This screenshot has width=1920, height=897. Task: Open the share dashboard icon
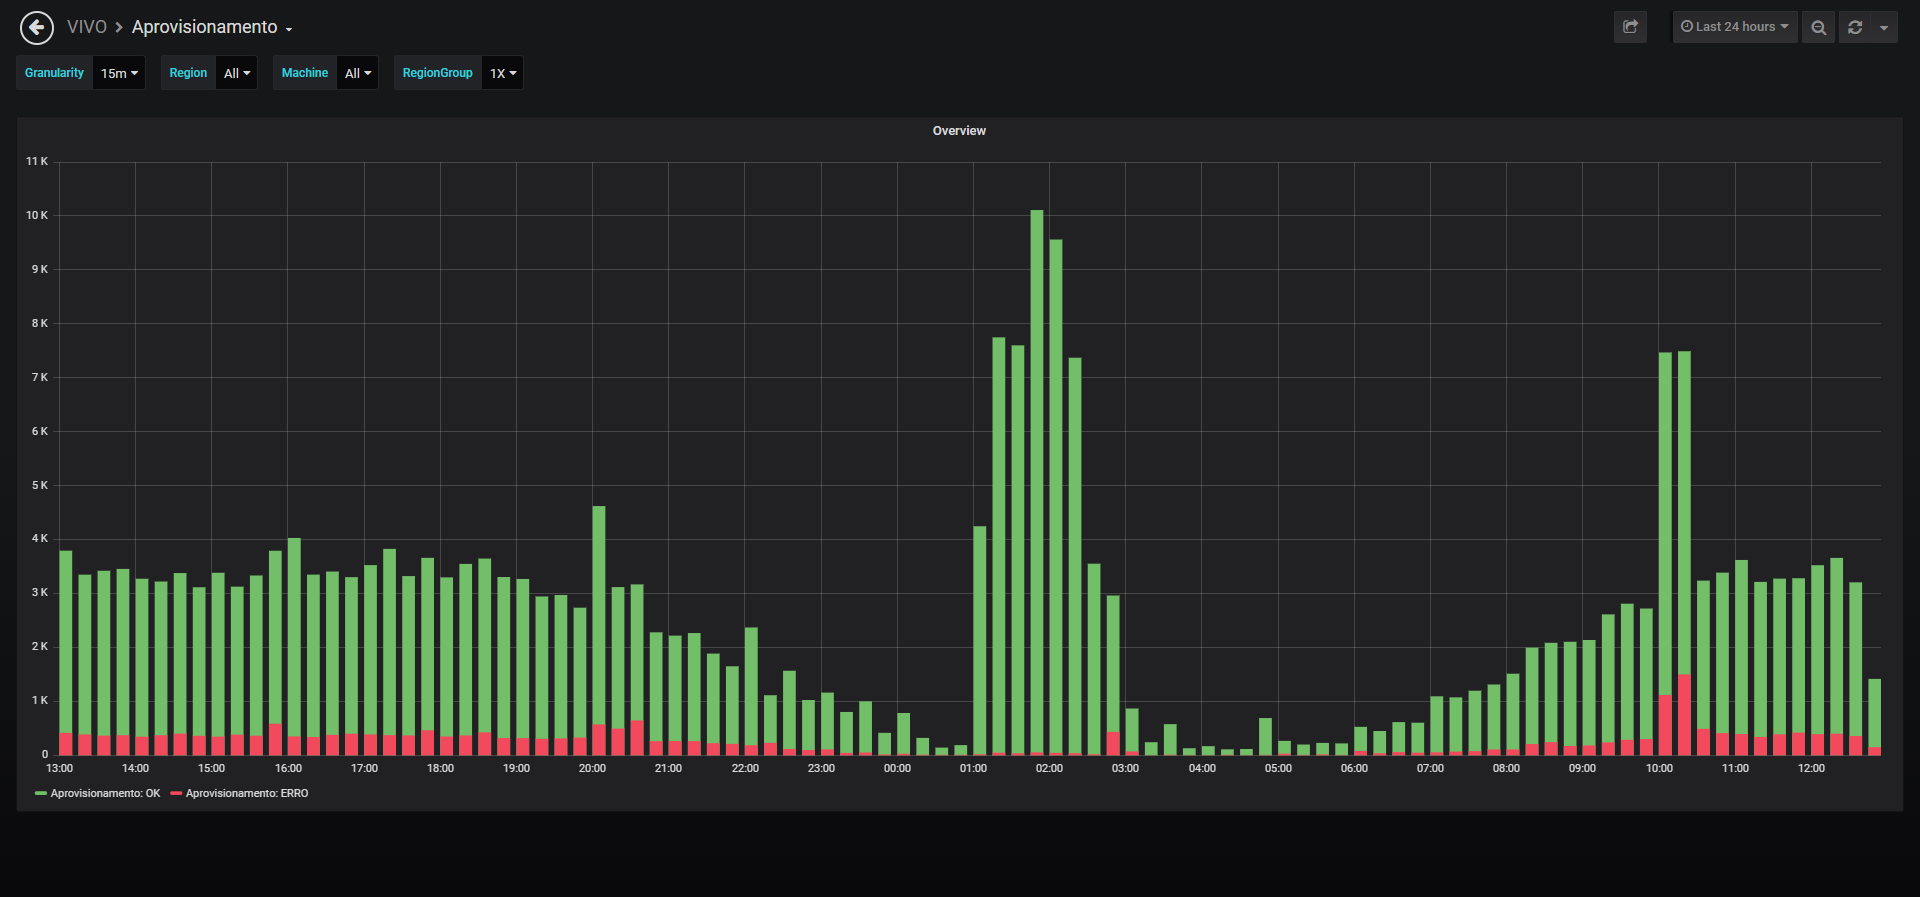1630,27
